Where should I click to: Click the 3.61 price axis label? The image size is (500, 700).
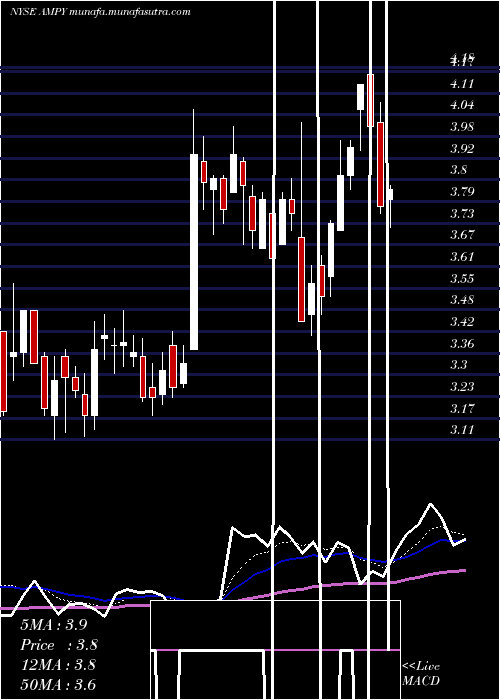pyautogui.click(x=462, y=257)
